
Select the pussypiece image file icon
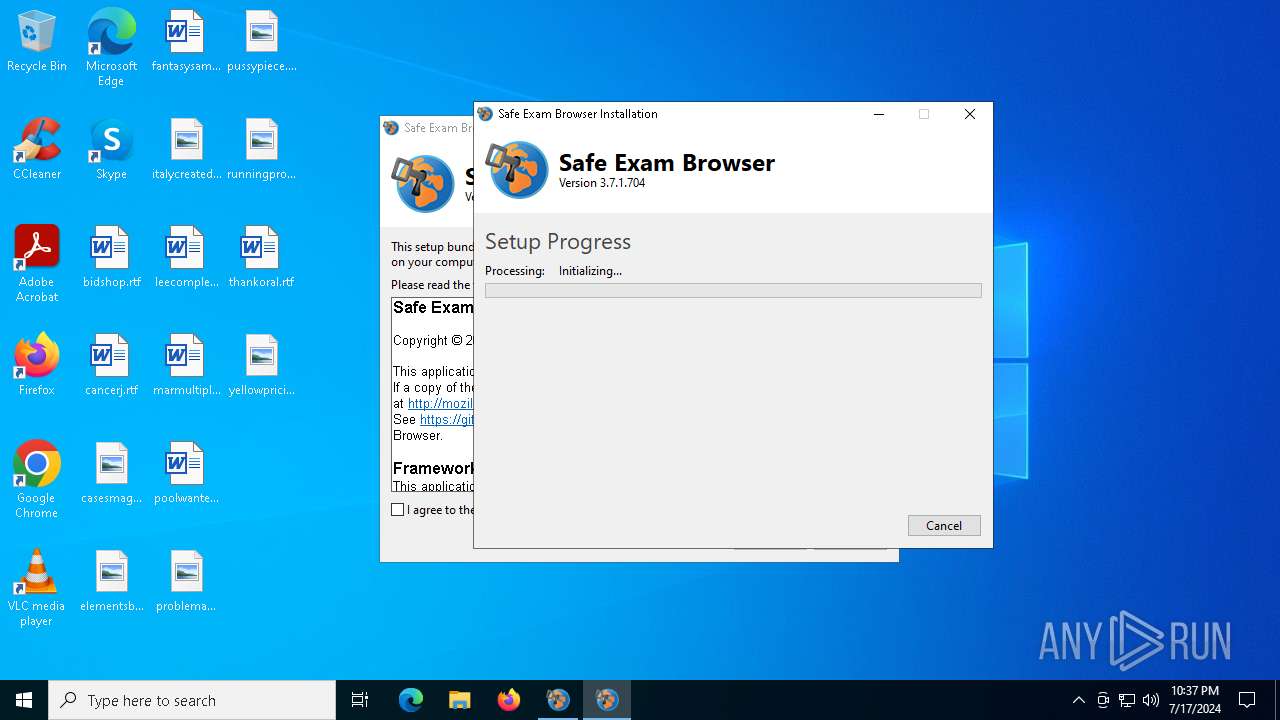[261, 42]
